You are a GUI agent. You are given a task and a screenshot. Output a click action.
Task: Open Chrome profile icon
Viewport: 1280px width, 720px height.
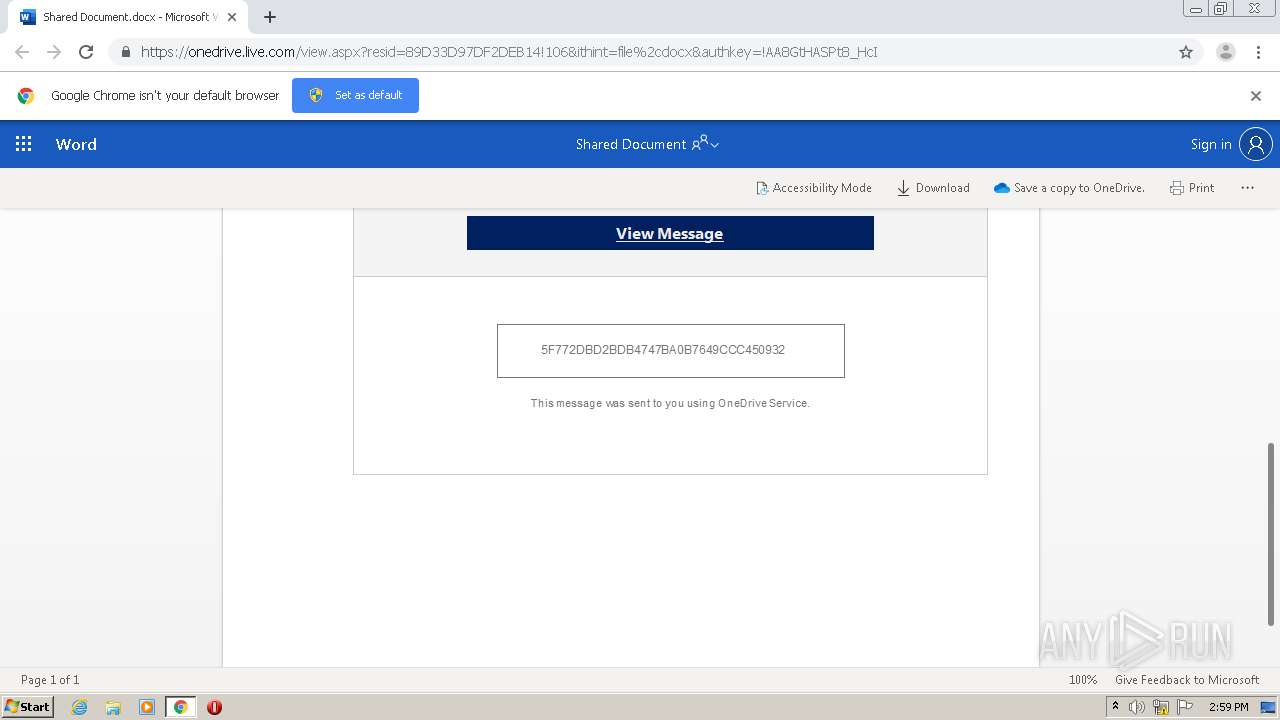(1226, 52)
